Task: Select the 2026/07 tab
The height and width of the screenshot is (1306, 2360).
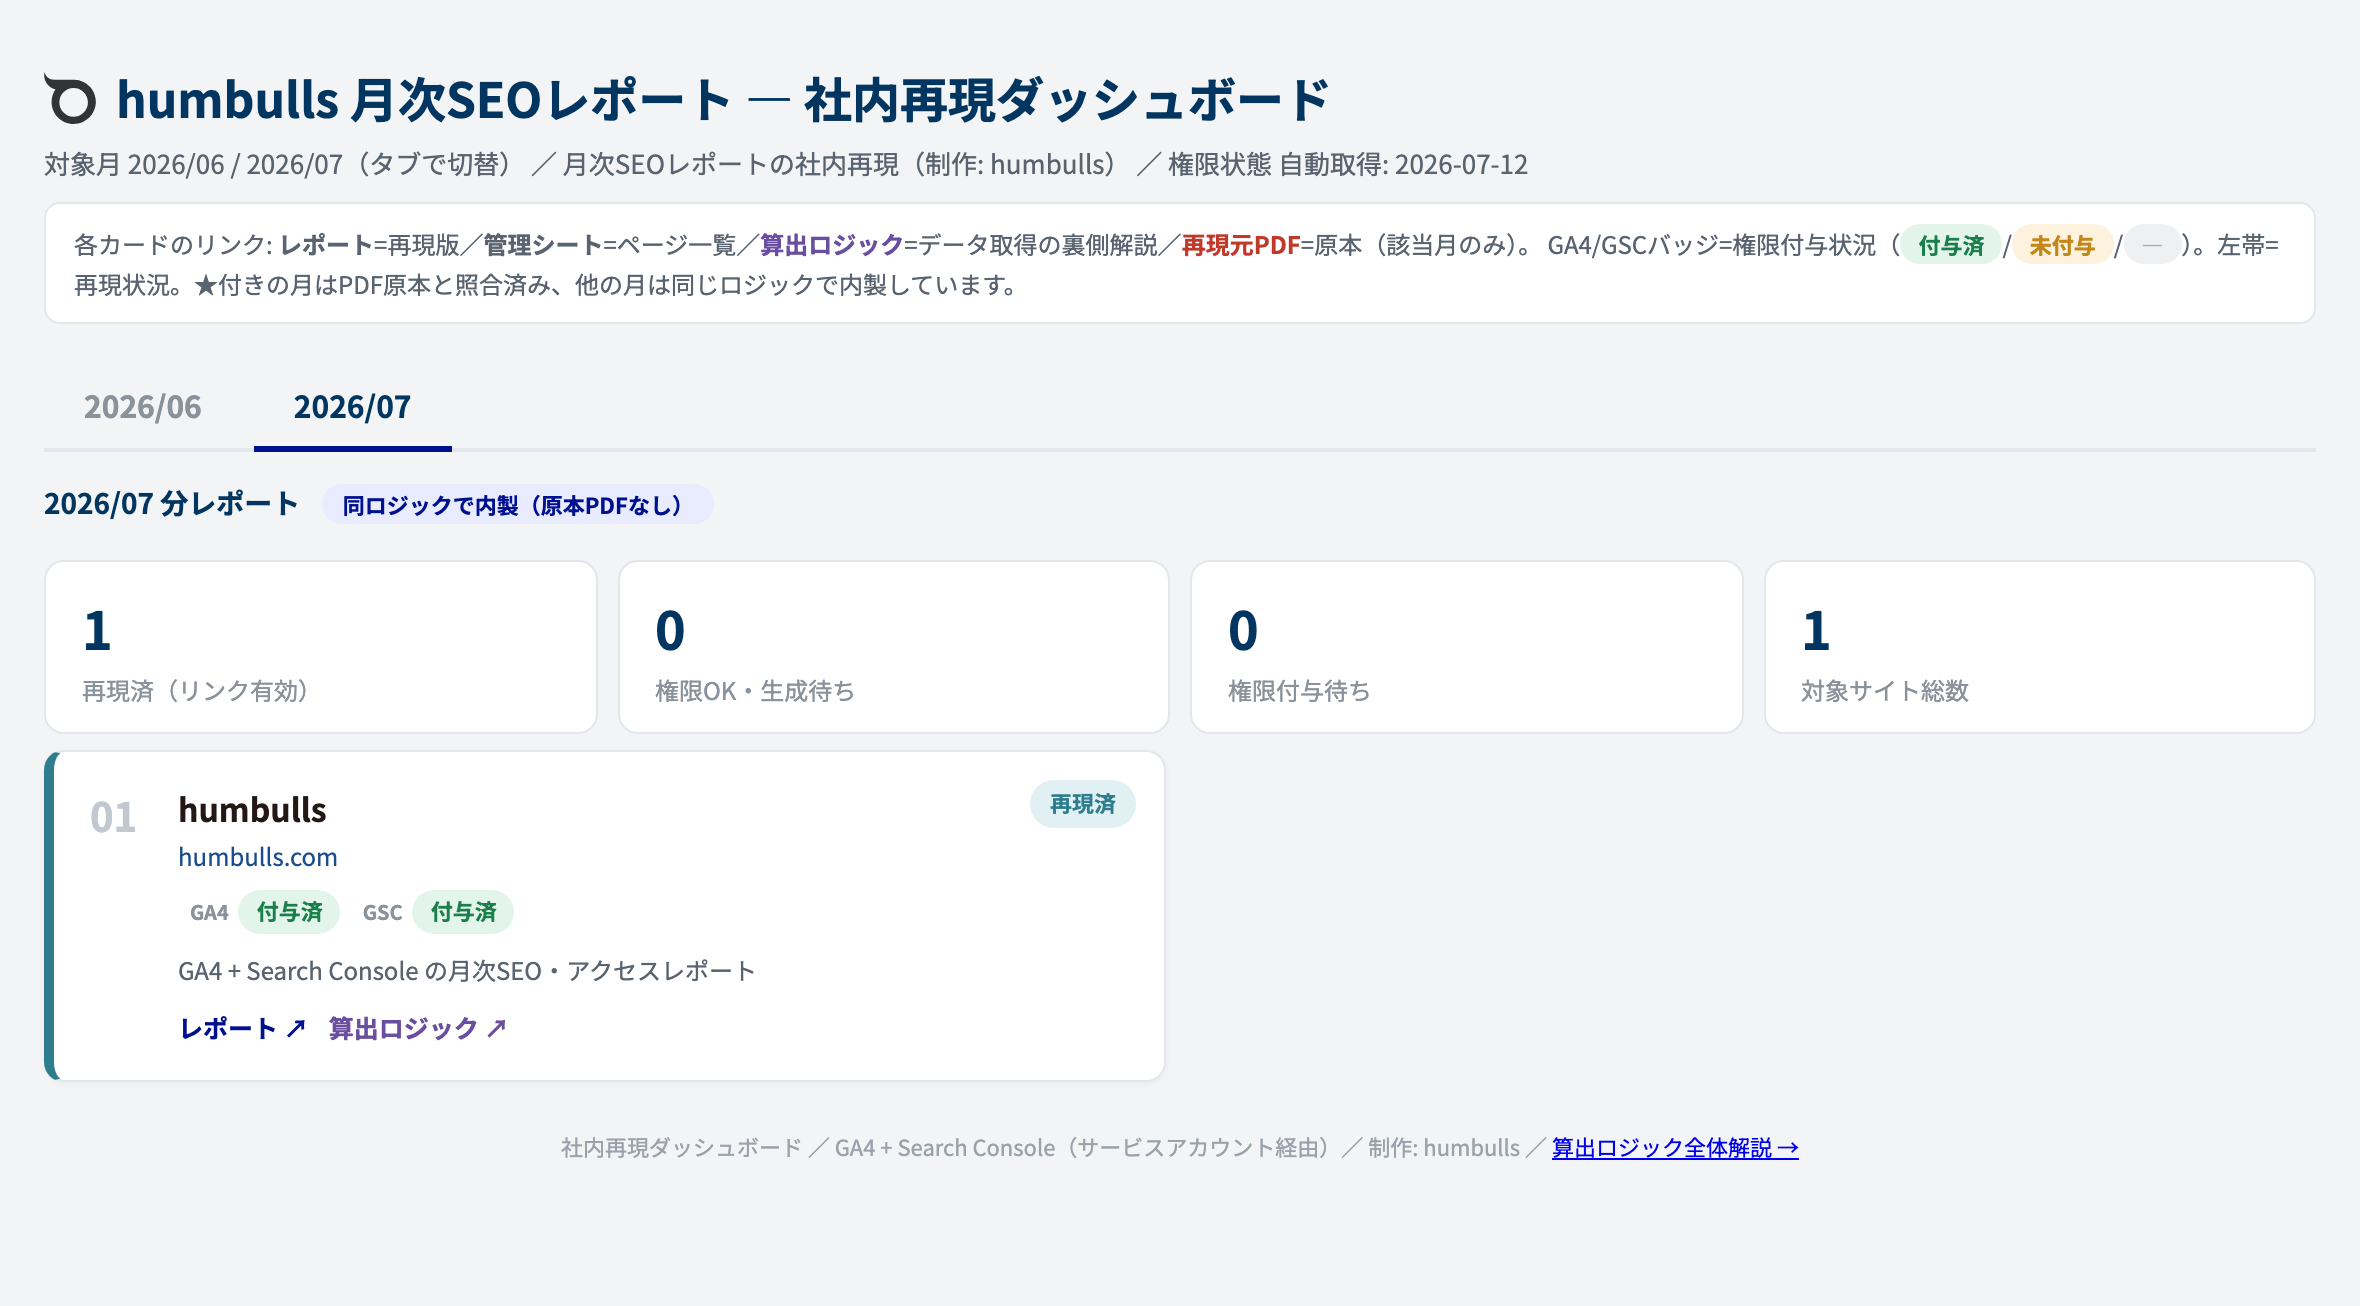Action: [352, 407]
